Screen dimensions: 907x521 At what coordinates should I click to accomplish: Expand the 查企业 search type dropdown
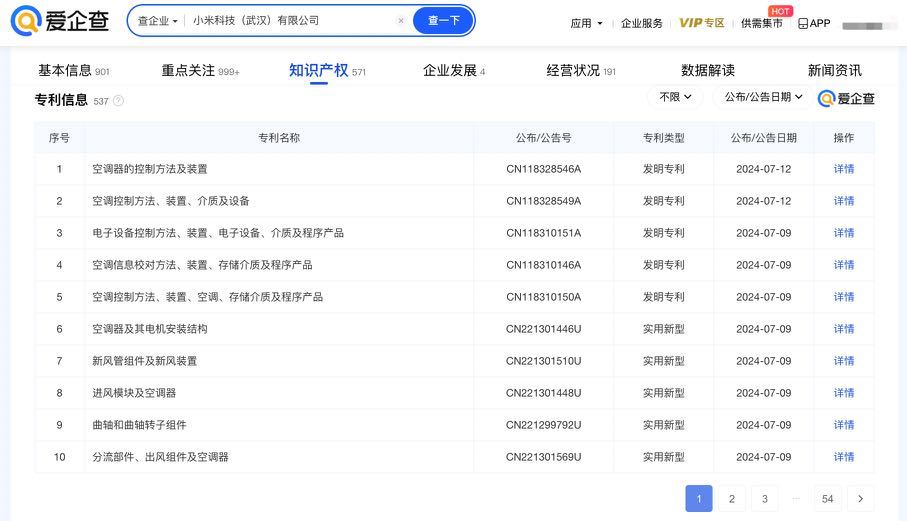158,21
